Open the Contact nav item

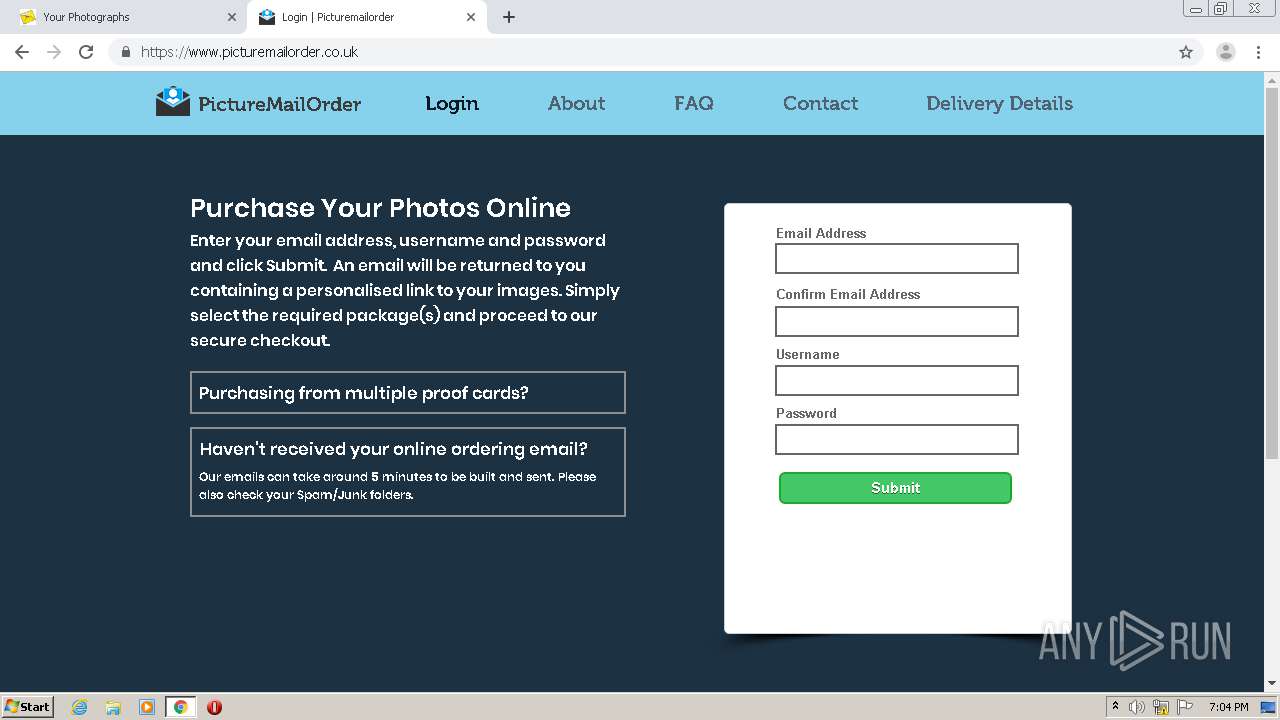(x=820, y=103)
